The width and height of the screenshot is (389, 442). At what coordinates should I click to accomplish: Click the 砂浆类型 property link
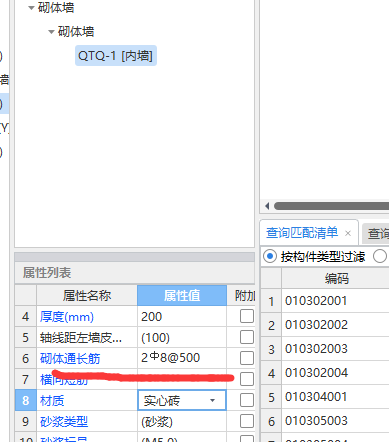(64, 422)
